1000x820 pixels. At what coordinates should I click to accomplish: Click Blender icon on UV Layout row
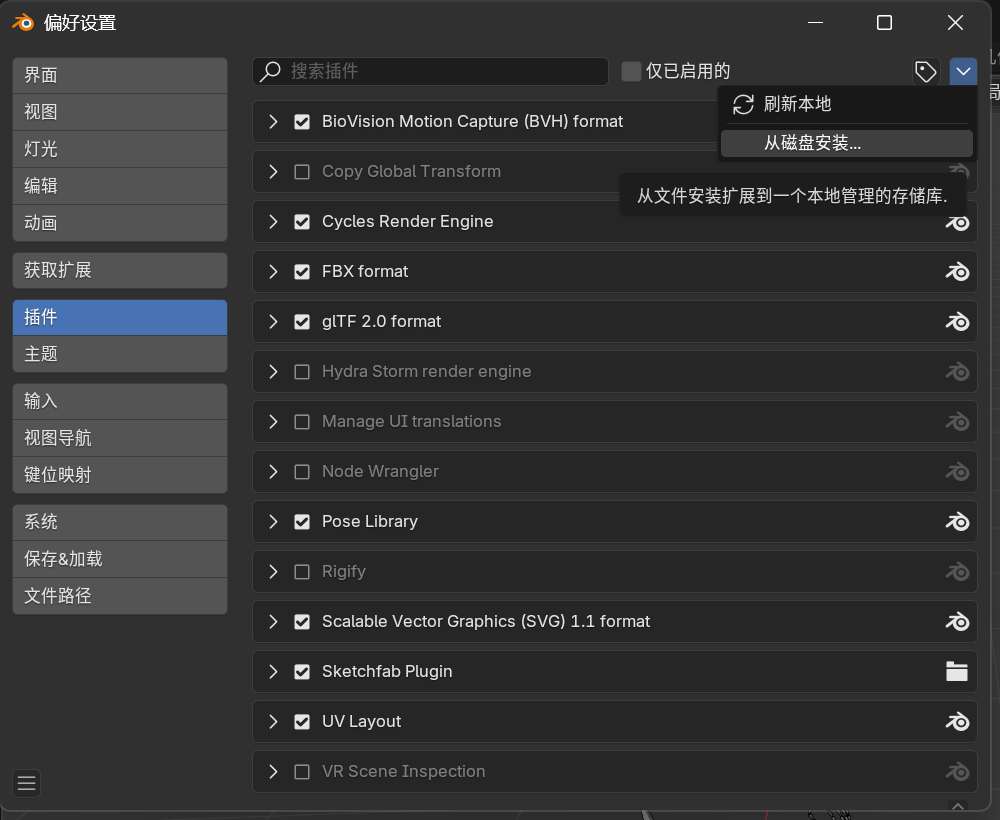click(957, 721)
